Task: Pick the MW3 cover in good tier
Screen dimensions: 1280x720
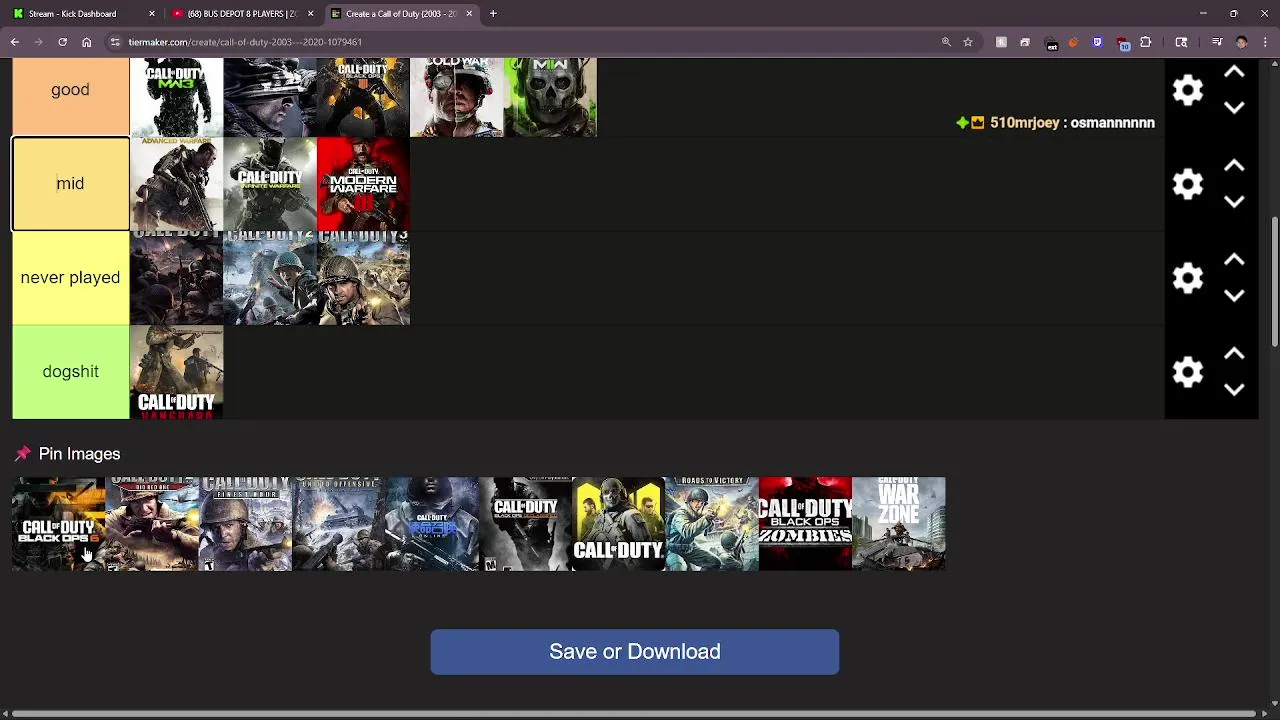Action: (x=176, y=96)
